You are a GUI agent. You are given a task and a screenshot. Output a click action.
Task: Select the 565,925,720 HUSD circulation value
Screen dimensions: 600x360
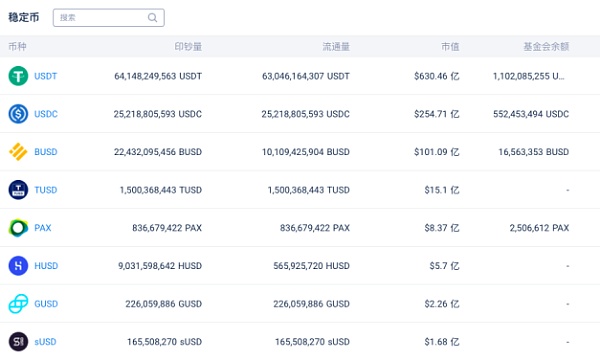coord(311,266)
